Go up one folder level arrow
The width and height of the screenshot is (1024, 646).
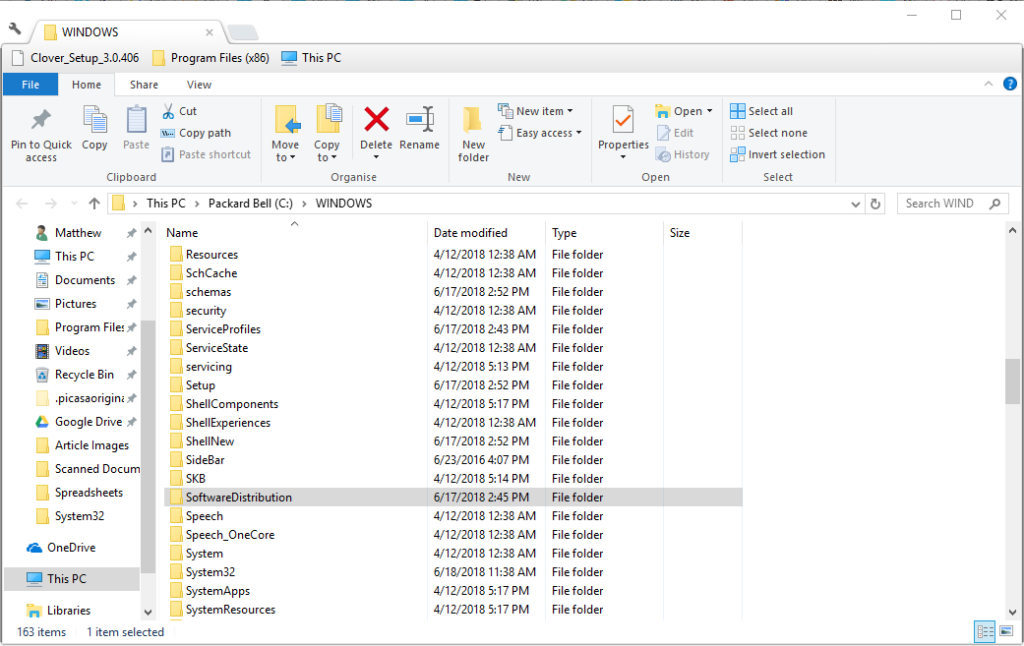tap(94, 204)
